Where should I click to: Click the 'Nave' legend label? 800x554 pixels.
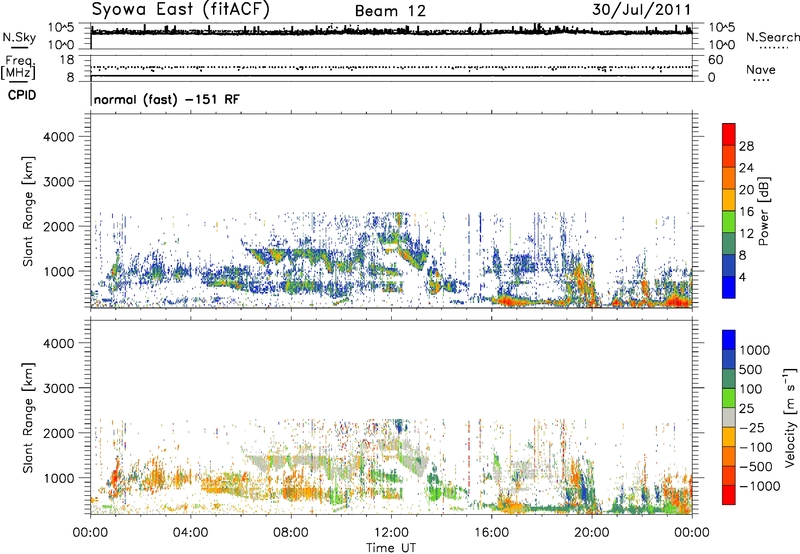pos(761,69)
